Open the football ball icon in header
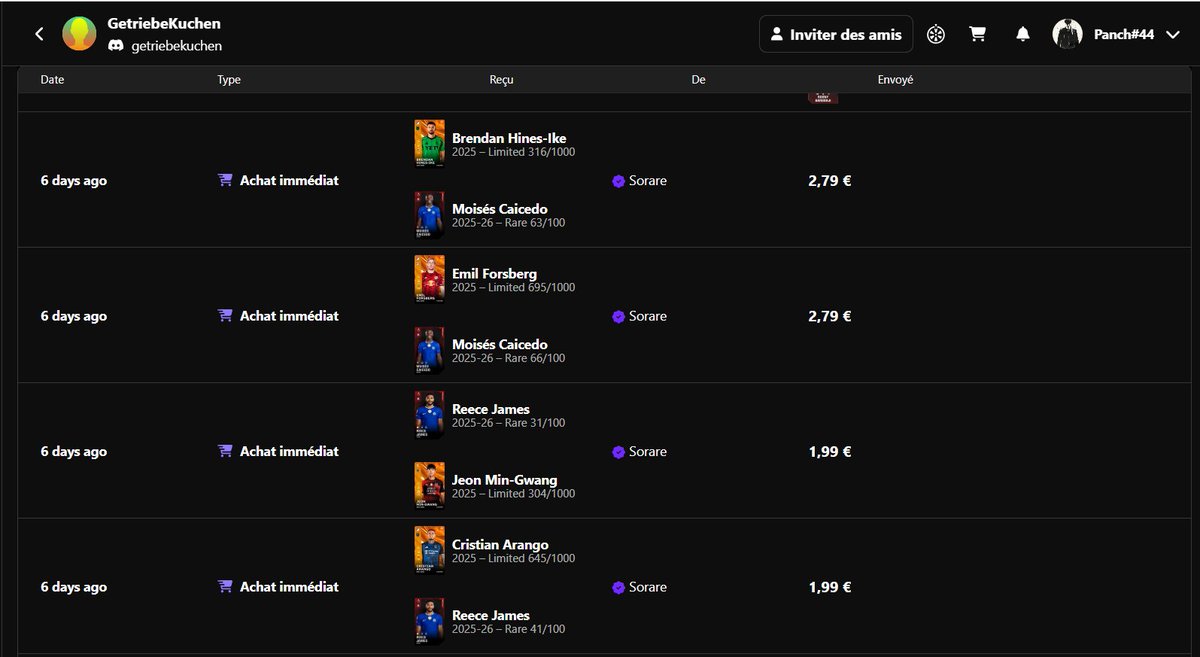 pos(935,34)
